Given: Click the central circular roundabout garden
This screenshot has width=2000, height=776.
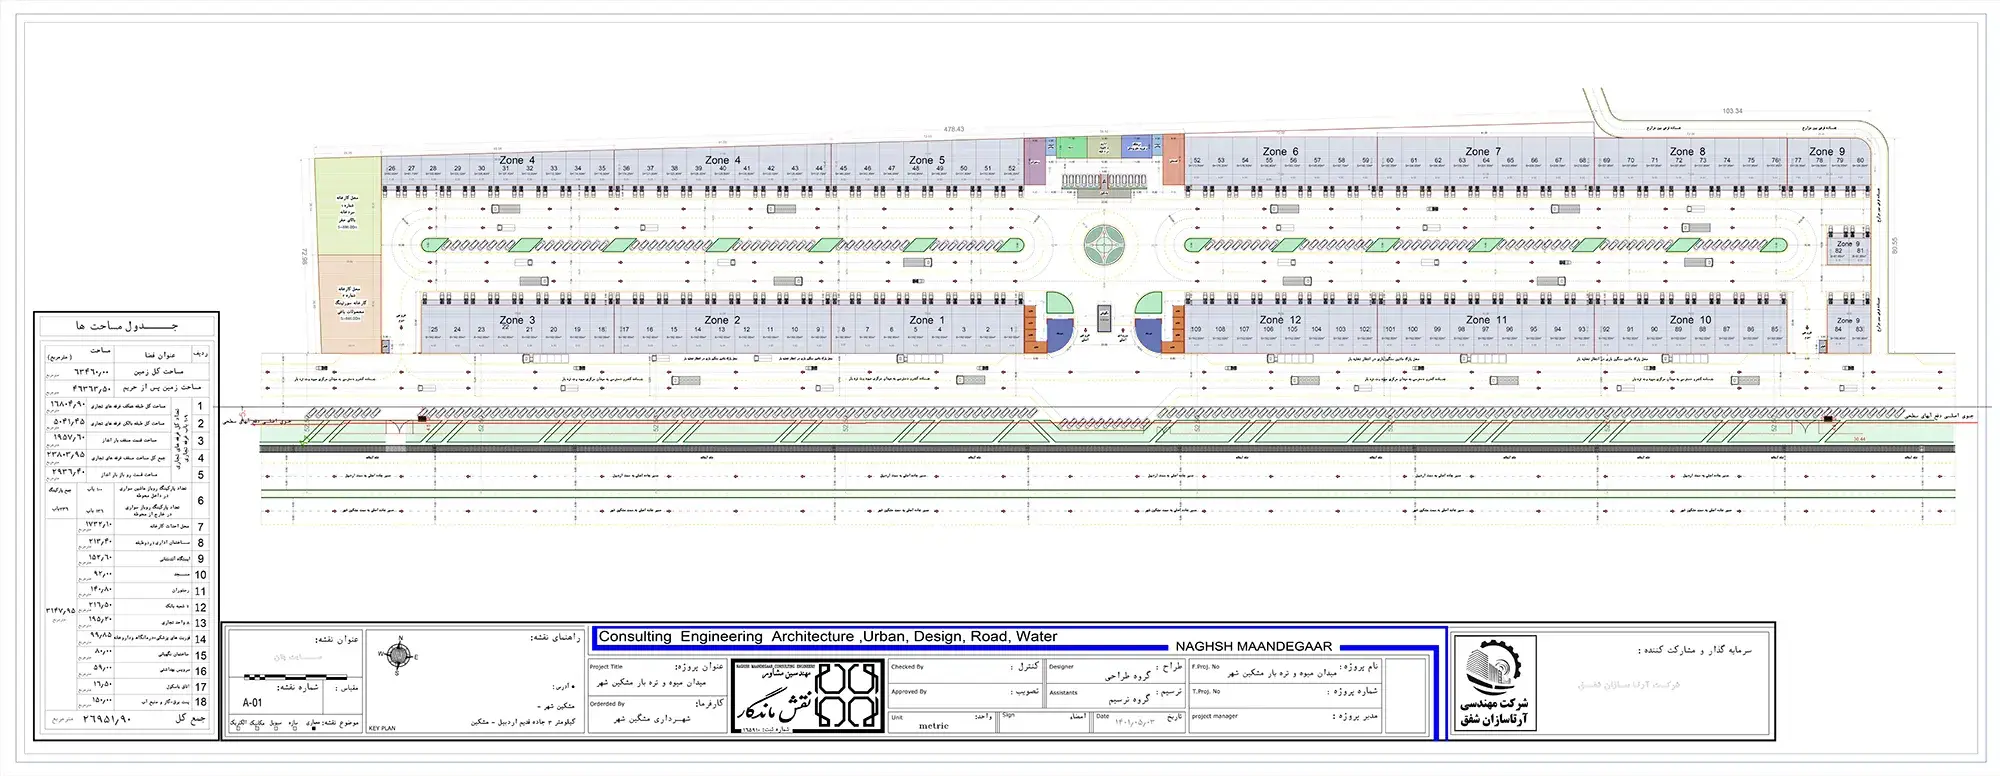Looking at the screenshot, I should point(1104,245).
